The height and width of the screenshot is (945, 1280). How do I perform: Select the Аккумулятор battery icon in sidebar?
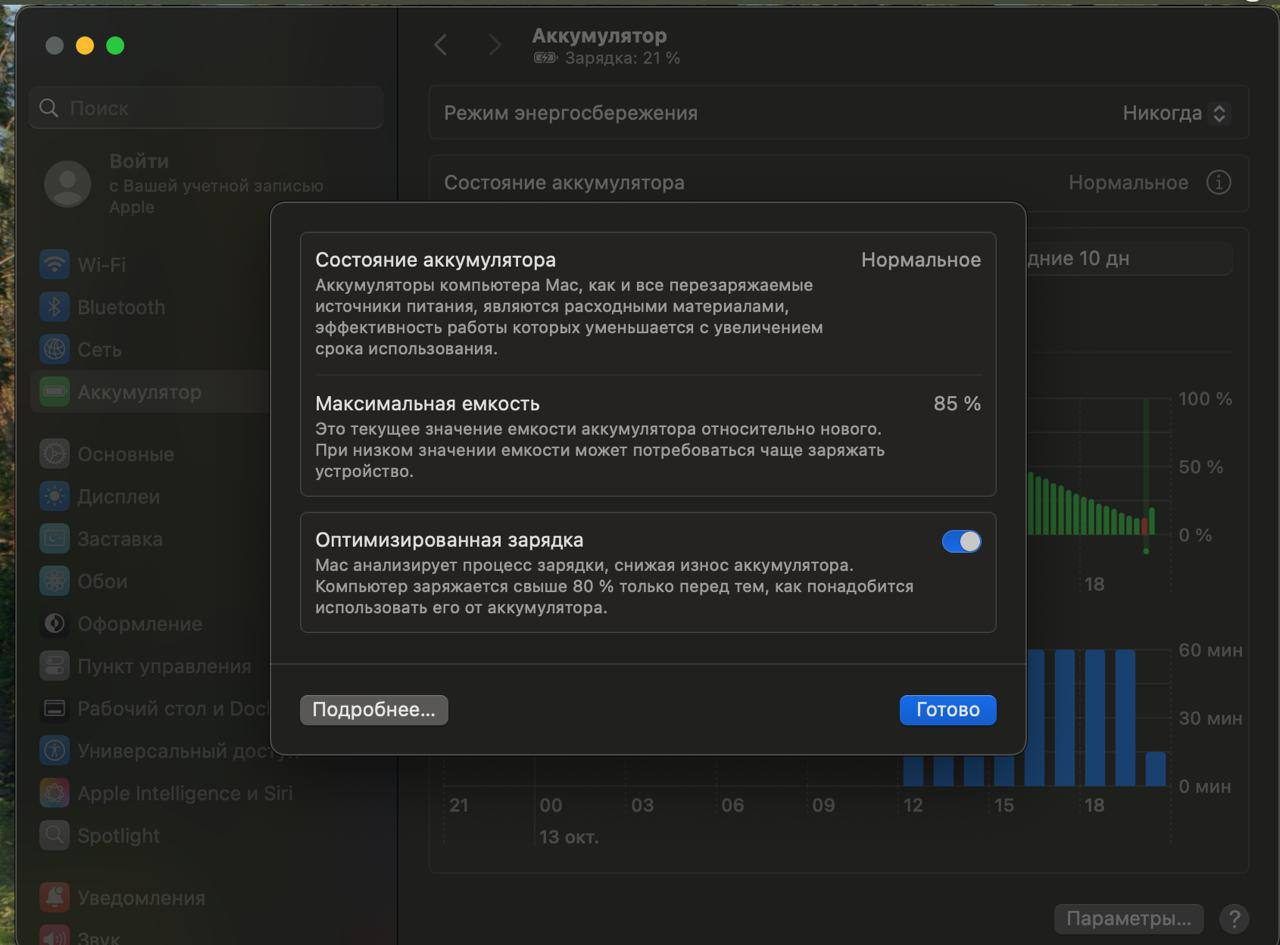coord(54,392)
